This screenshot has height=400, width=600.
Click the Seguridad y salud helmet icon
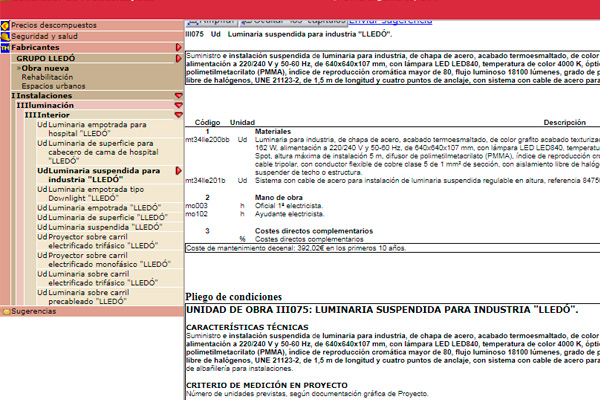(5, 37)
